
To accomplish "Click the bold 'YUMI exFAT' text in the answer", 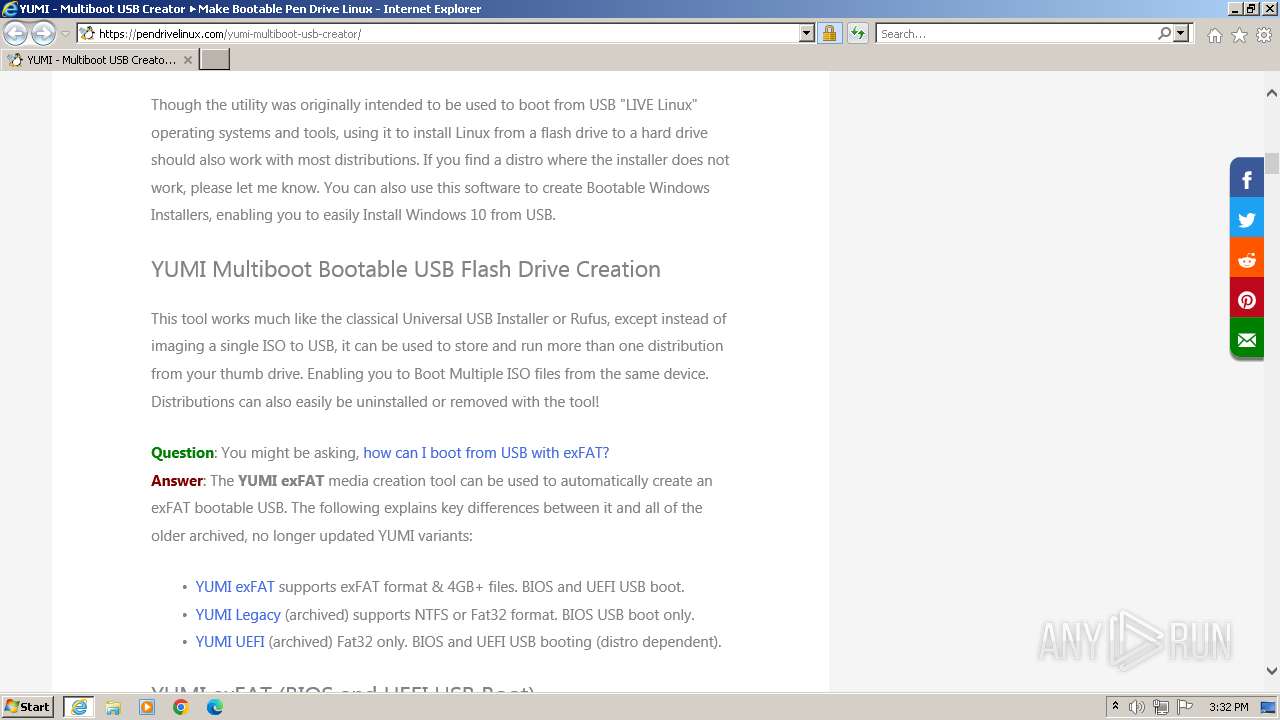I will pyautogui.click(x=281, y=481).
